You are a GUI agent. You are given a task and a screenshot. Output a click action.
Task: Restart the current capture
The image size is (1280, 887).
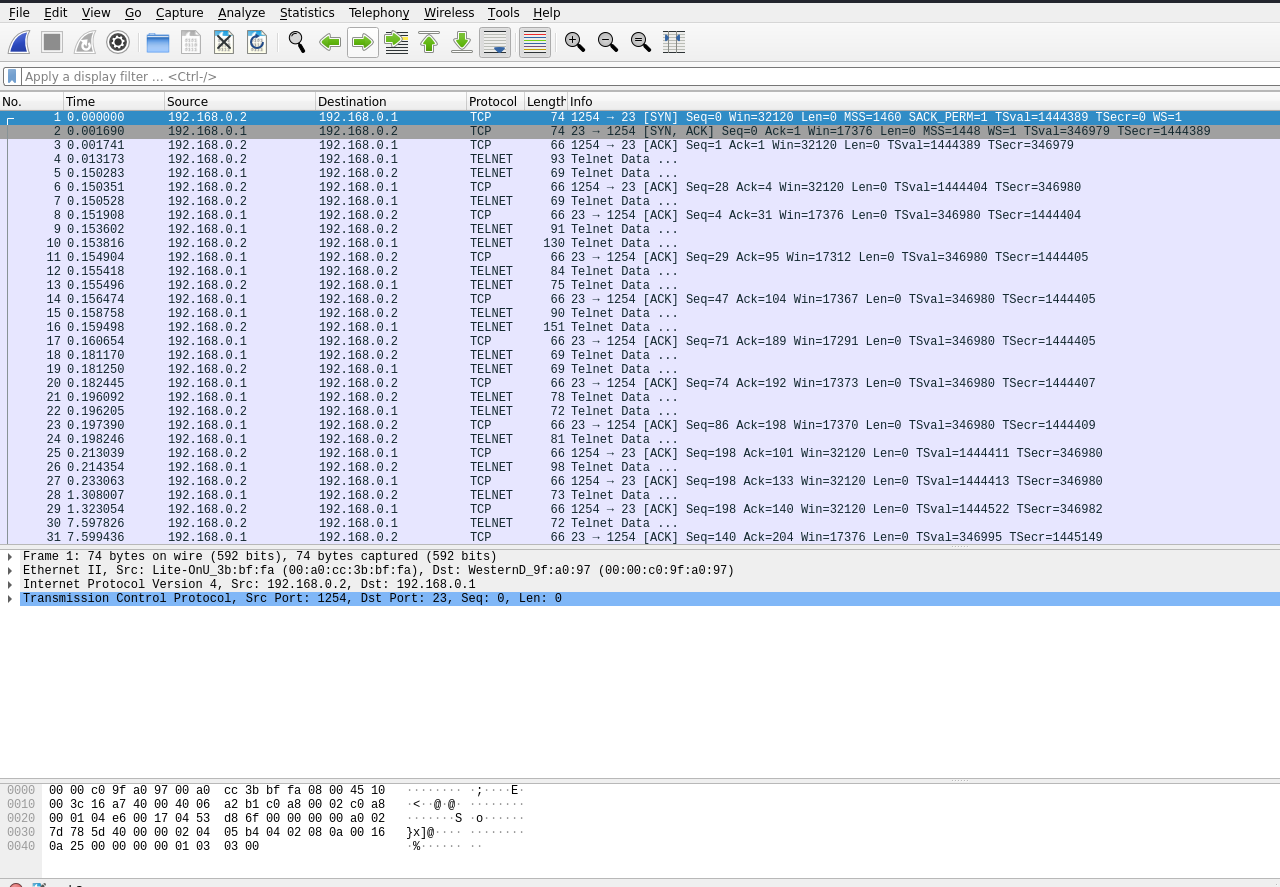[x=85, y=42]
